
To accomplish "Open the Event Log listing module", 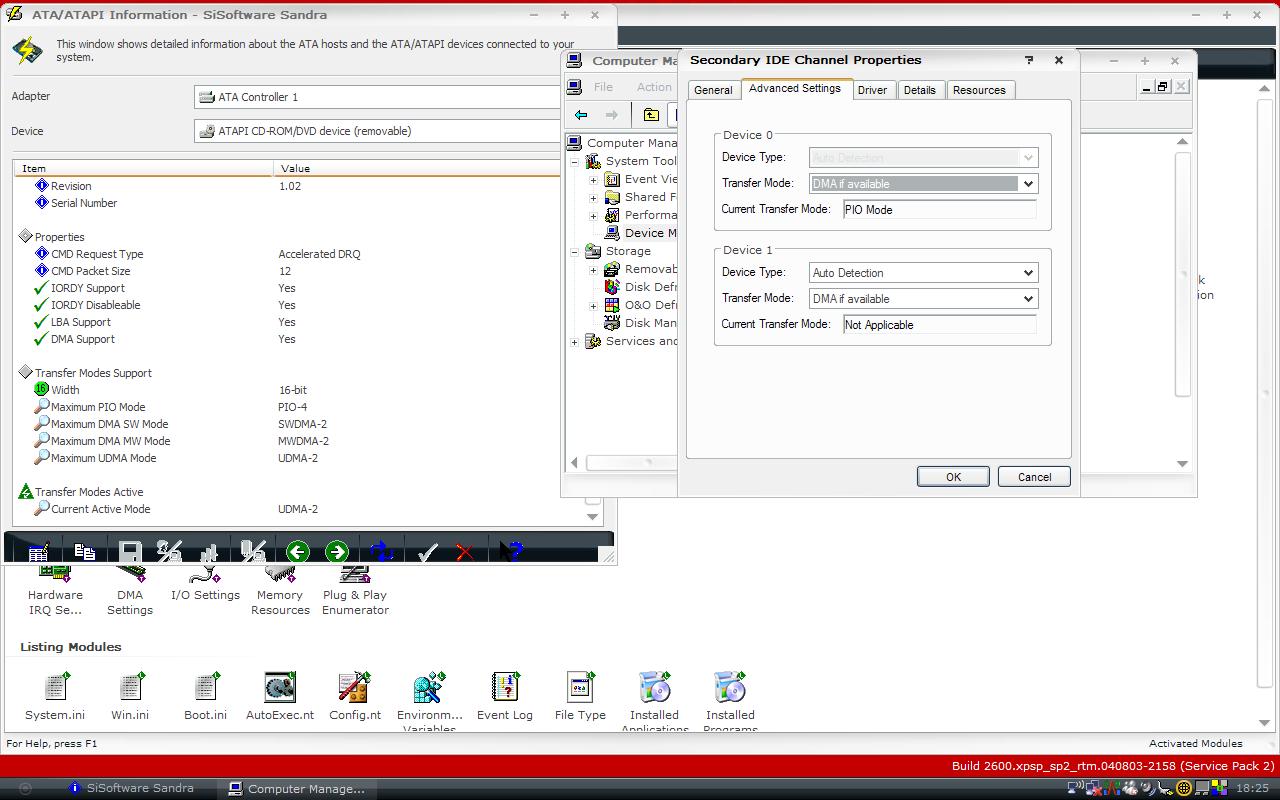I will [x=505, y=696].
